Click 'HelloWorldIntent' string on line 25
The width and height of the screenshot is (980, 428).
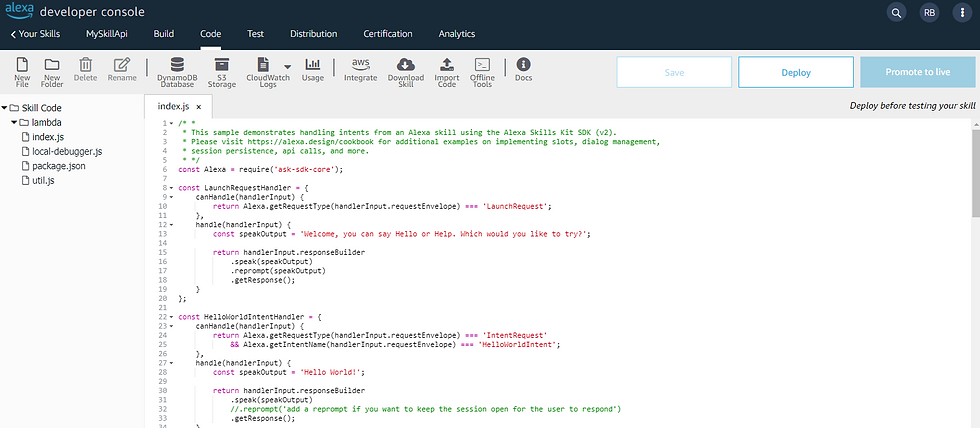tap(516, 345)
